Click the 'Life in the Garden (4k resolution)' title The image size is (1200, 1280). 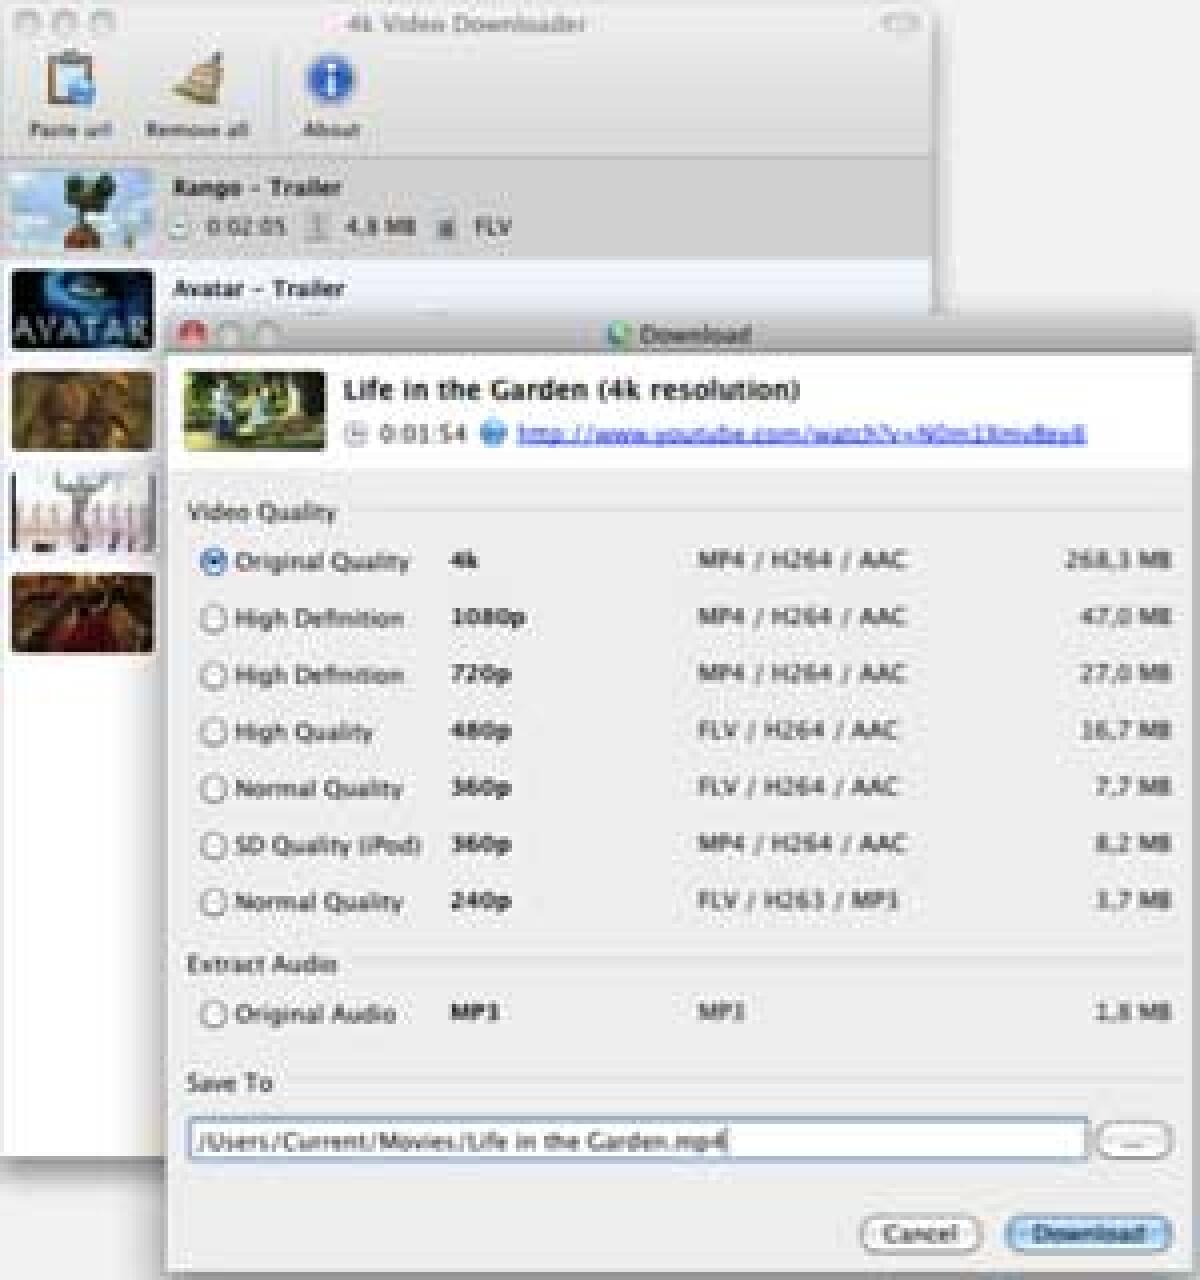571,390
